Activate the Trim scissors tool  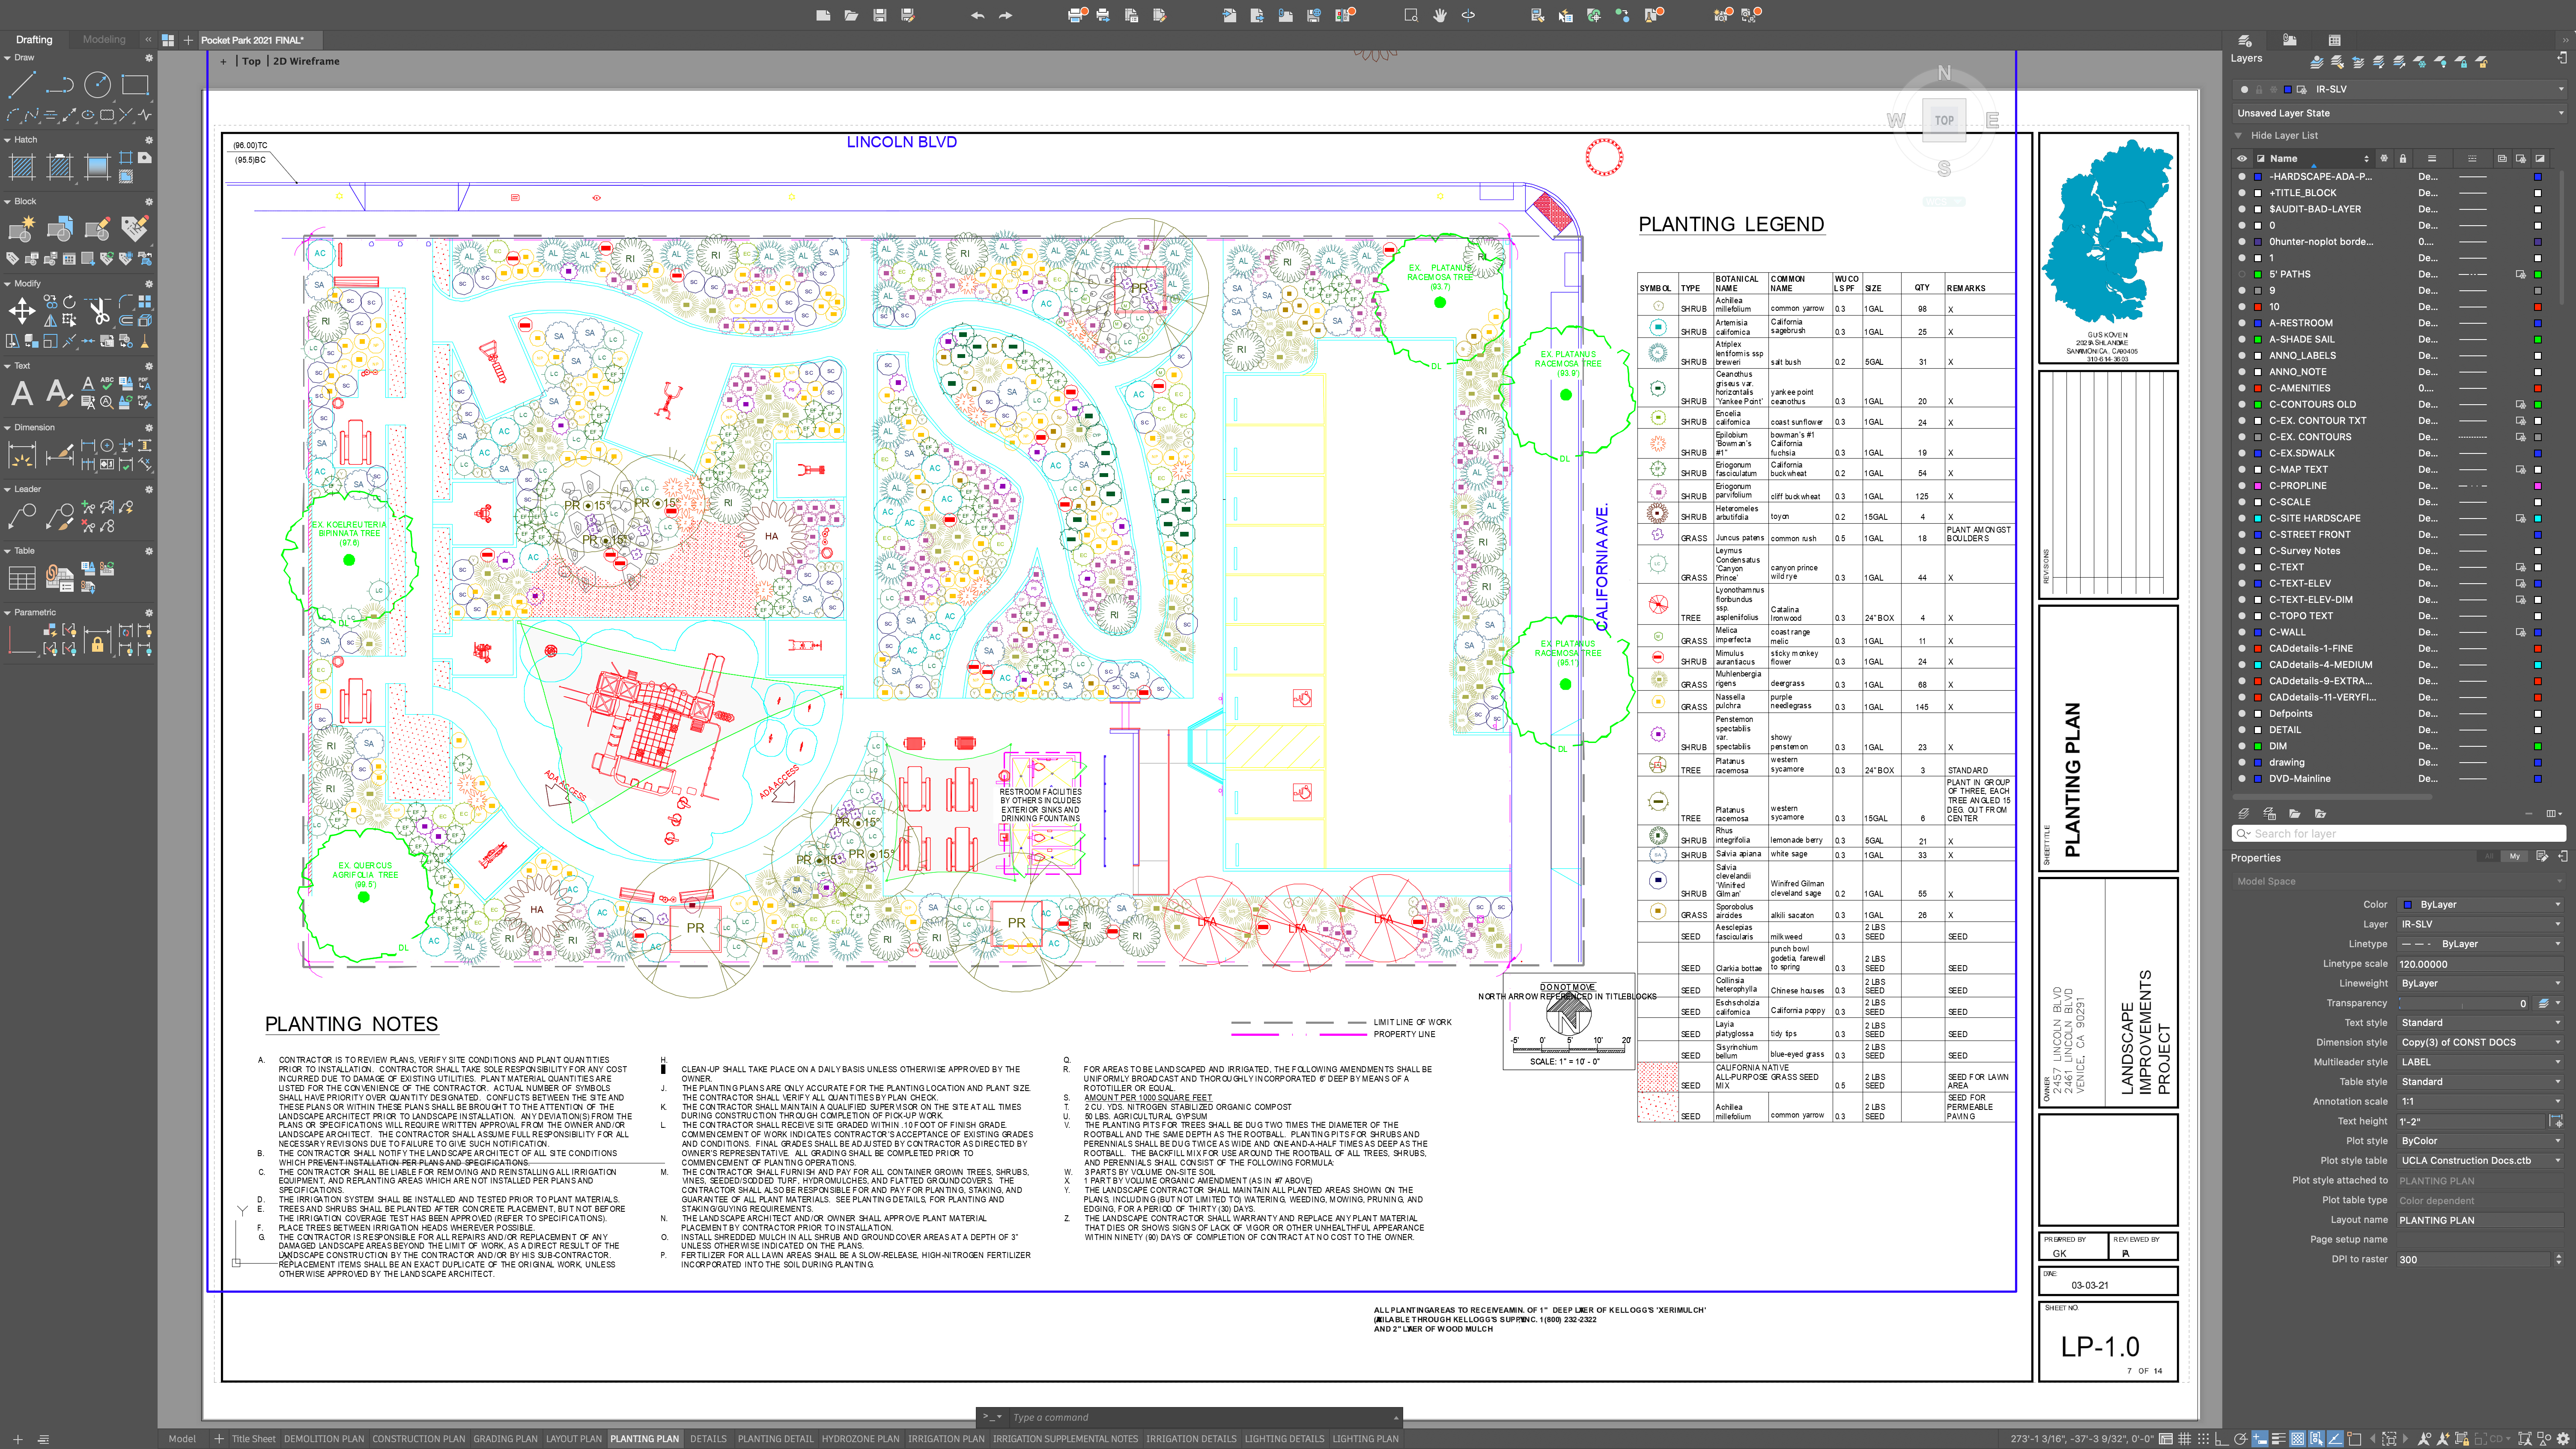click(x=98, y=311)
